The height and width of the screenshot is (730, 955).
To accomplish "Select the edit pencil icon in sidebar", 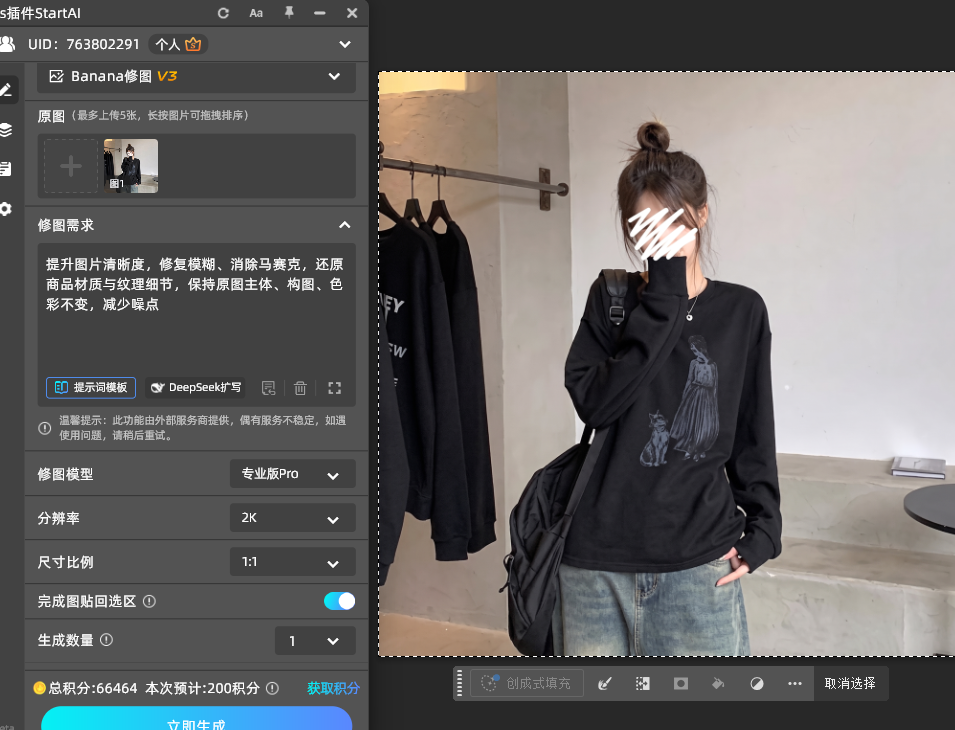I will click(x=6, y=90).
